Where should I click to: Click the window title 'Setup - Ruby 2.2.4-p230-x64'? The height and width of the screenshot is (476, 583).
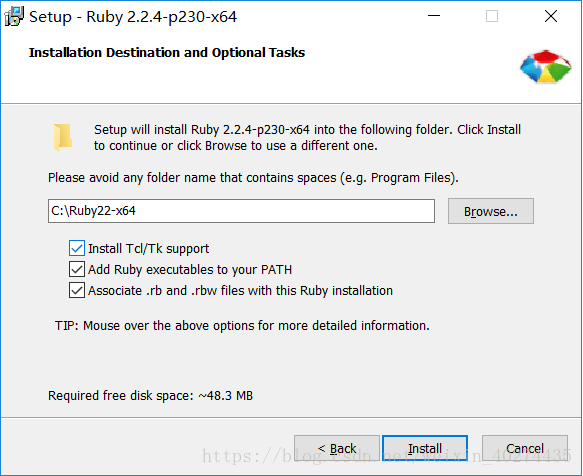pyautogui.click(x=133, y=17)
